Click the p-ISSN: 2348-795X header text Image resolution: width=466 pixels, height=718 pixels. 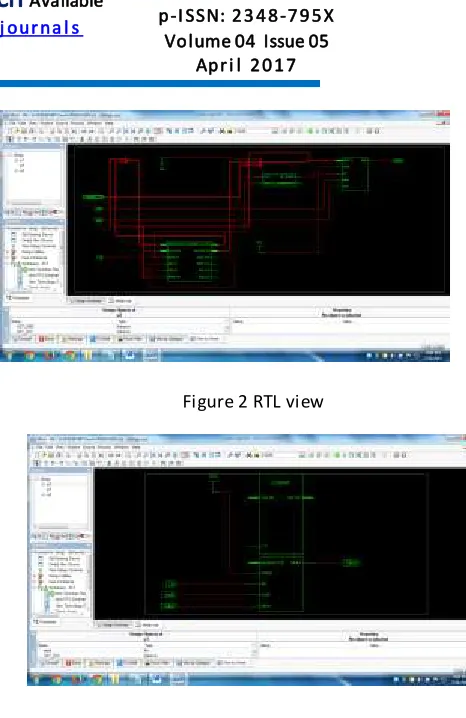pos(246,16)
